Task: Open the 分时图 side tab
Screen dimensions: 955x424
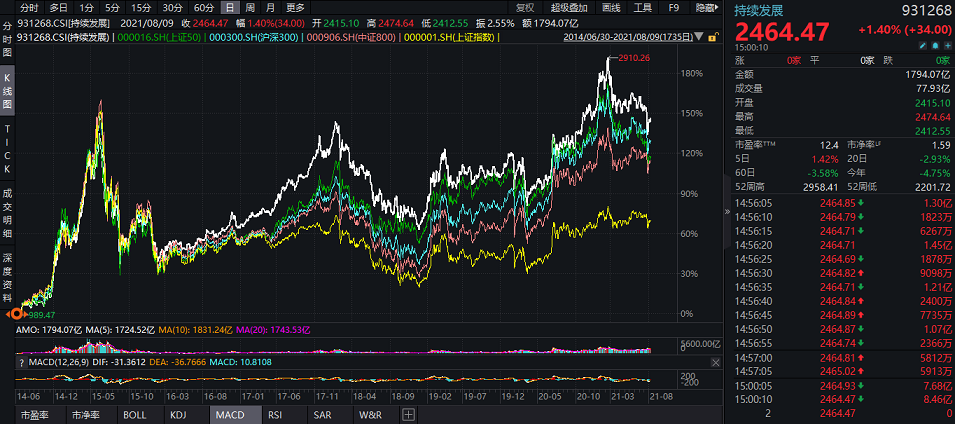Action: tap(7, 40)
